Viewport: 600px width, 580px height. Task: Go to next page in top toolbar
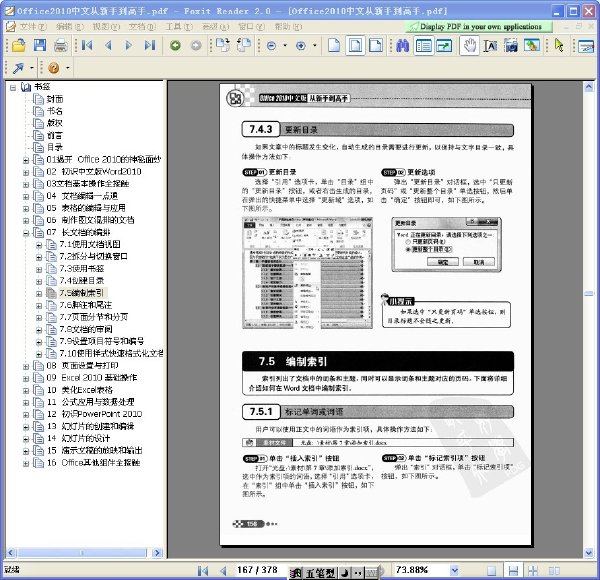point(129,46)
